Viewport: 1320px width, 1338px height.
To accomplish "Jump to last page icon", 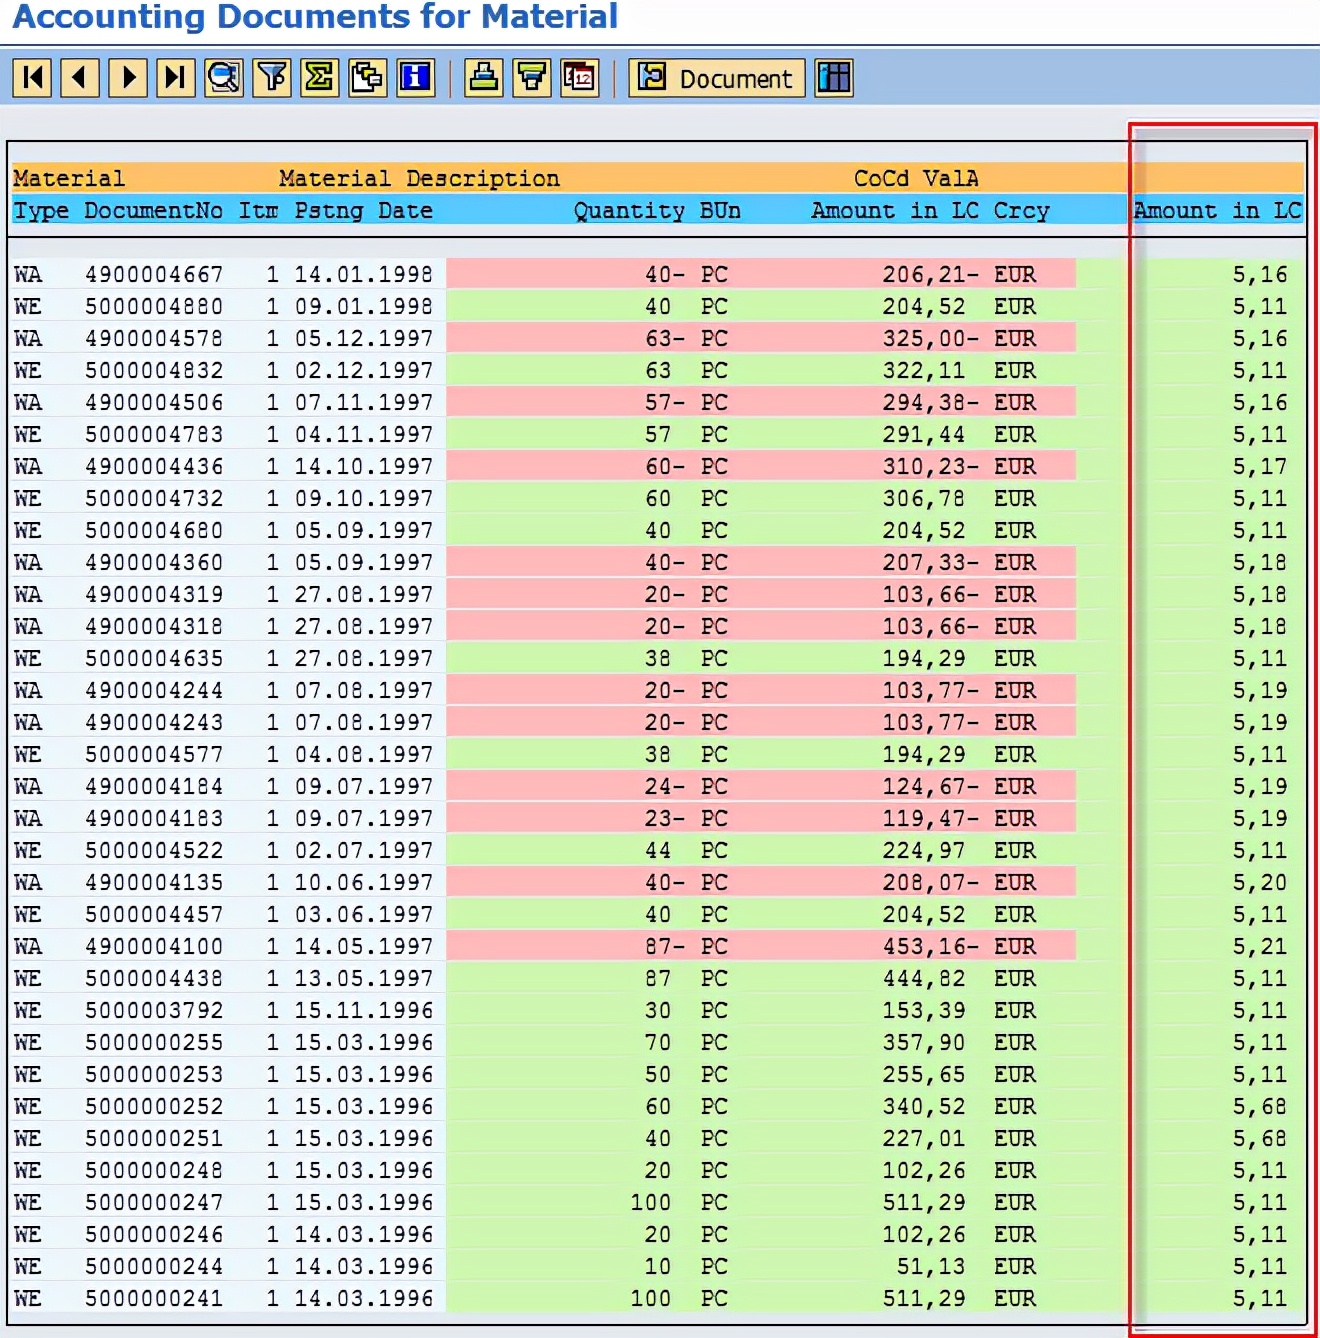I will tap(176, 78).
